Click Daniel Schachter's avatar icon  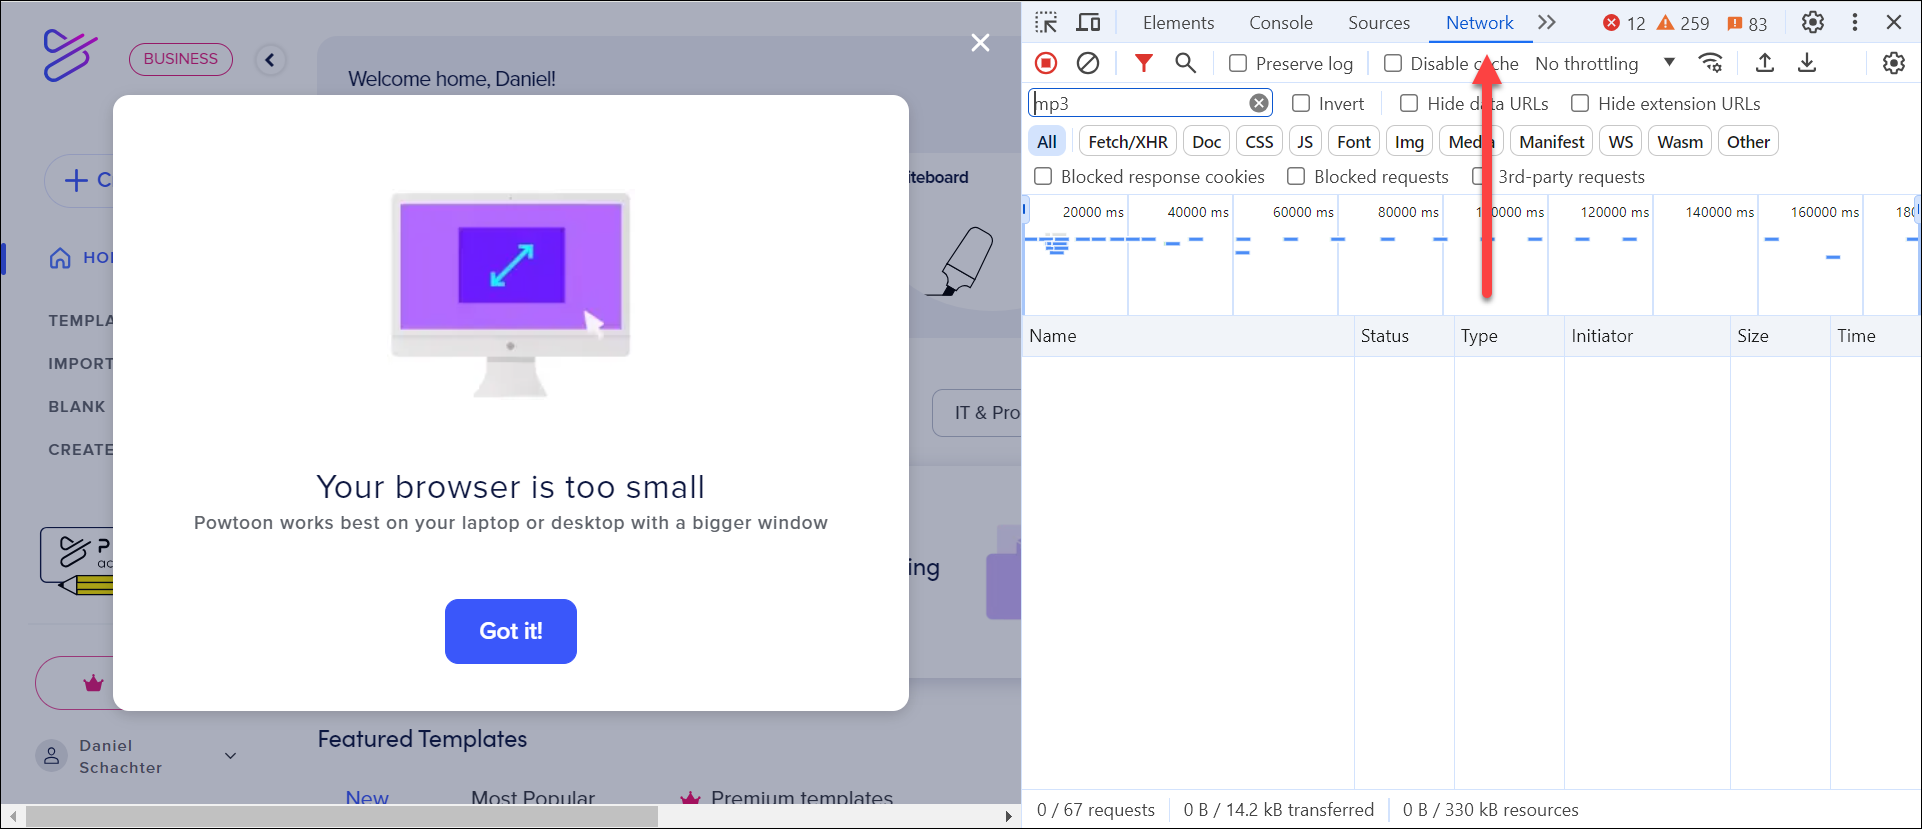52,756
